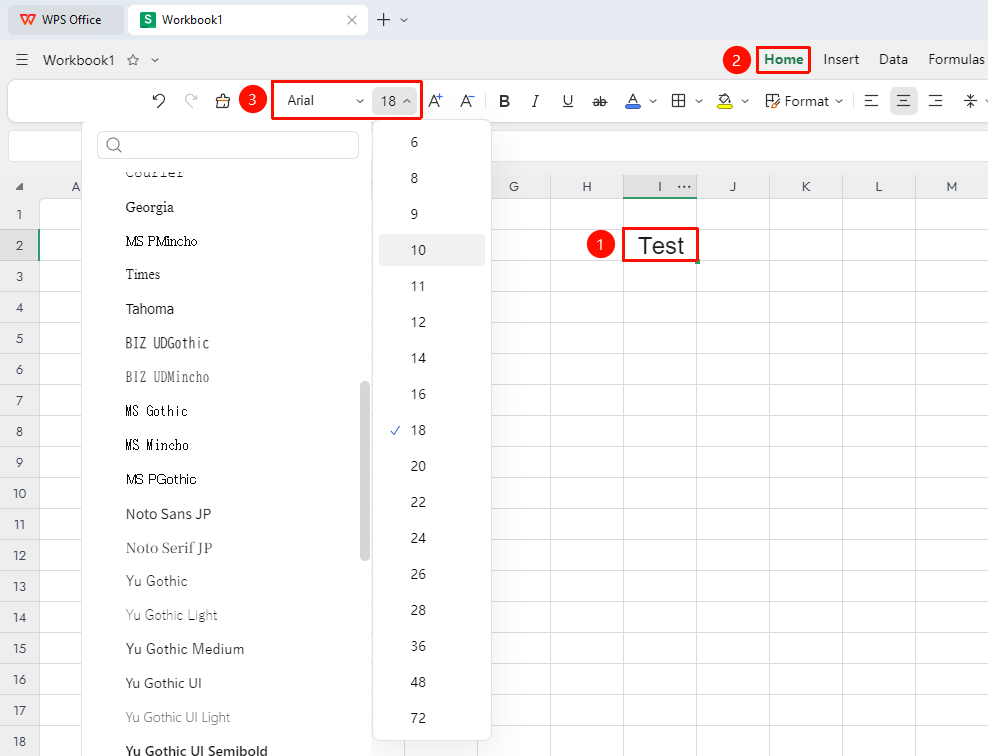Open font color dropdown arrow
Viewport: 988px width, 756px height.
pos(653,101)
